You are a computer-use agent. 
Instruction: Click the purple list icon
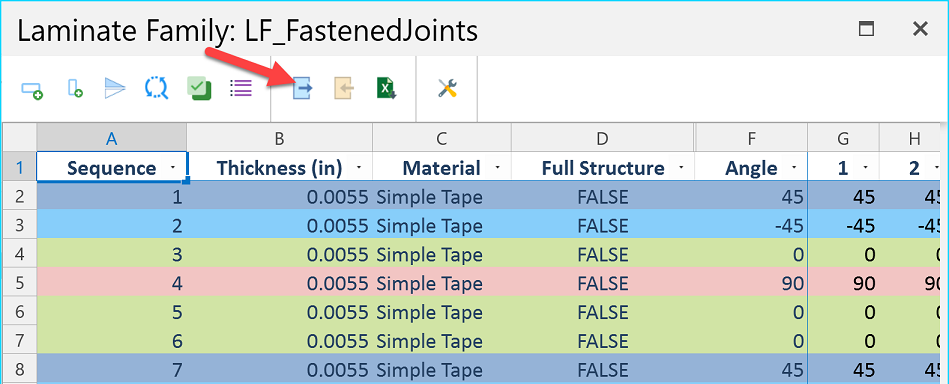[x=240, y=88]
